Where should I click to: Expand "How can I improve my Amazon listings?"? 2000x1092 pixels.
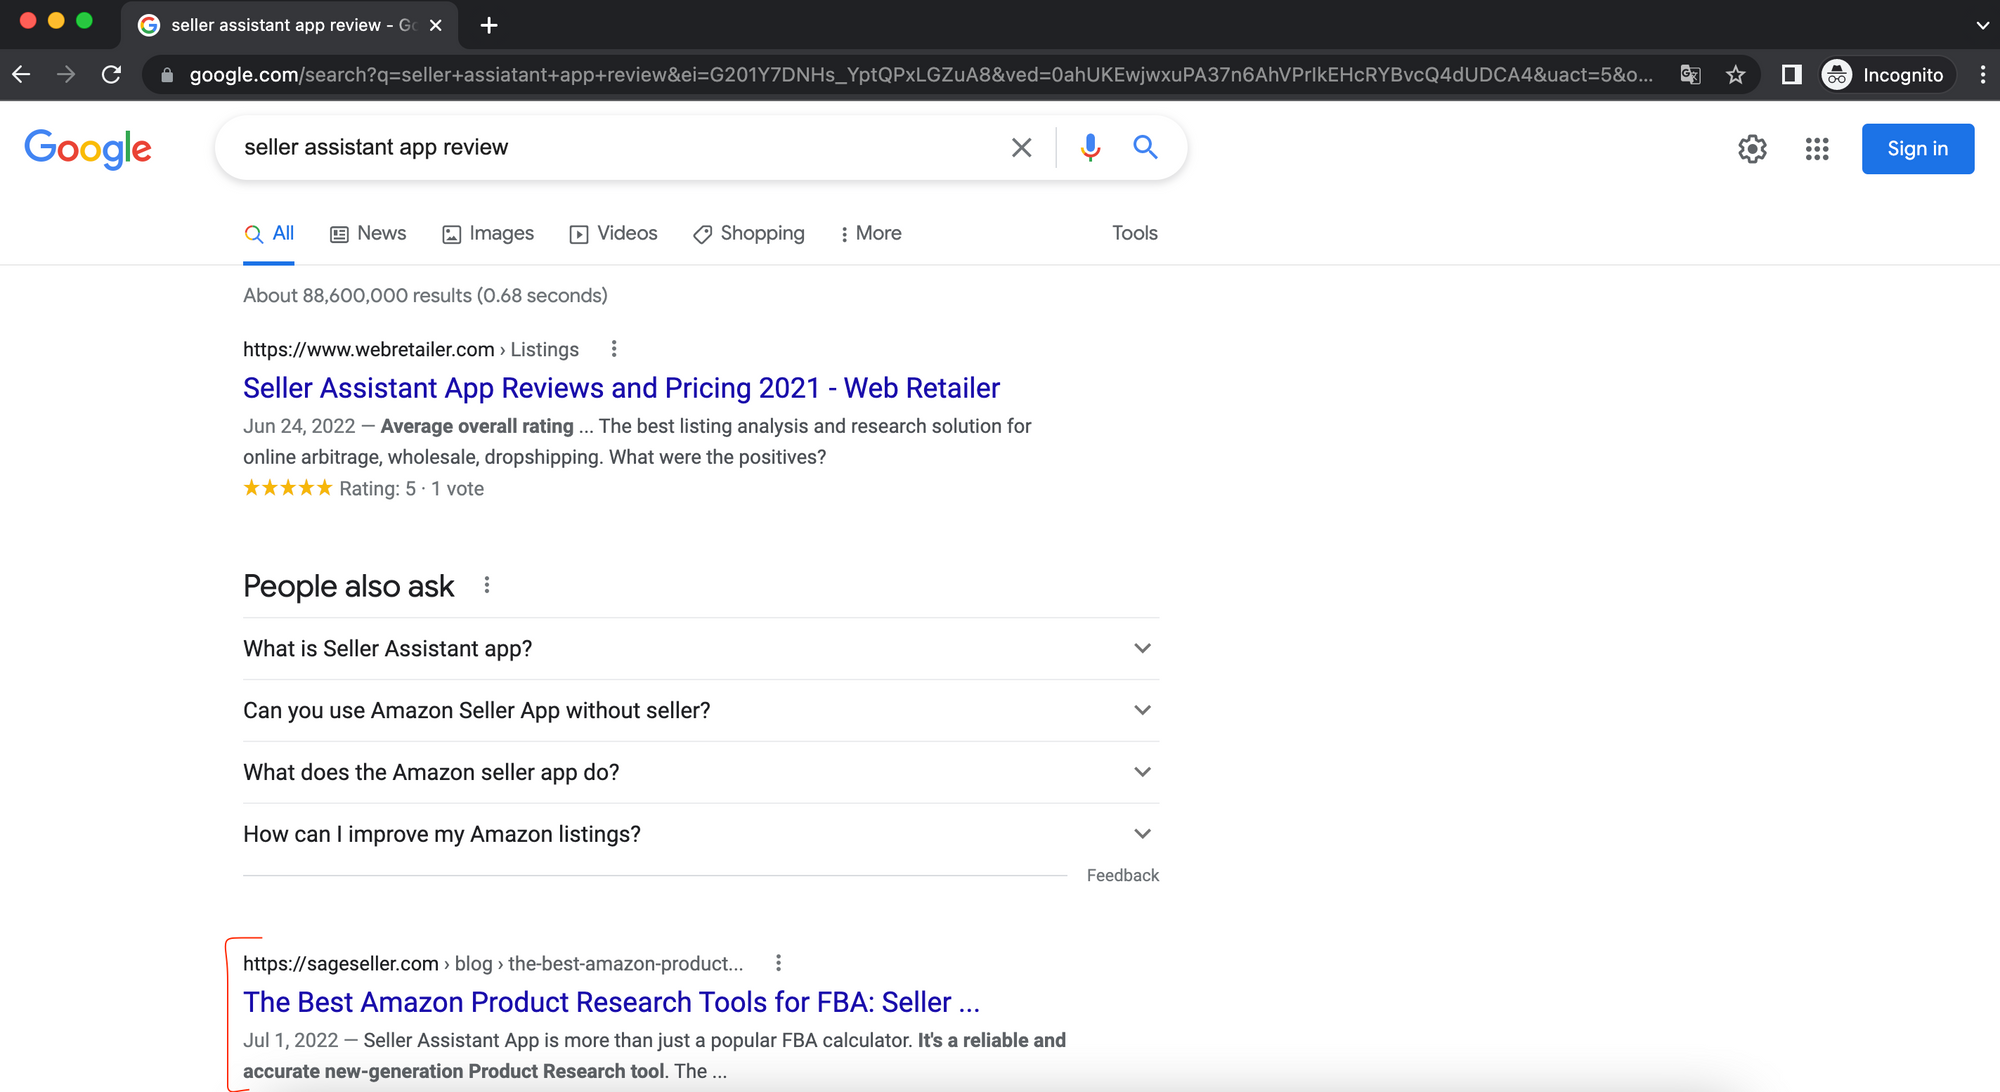point(1142,834)
